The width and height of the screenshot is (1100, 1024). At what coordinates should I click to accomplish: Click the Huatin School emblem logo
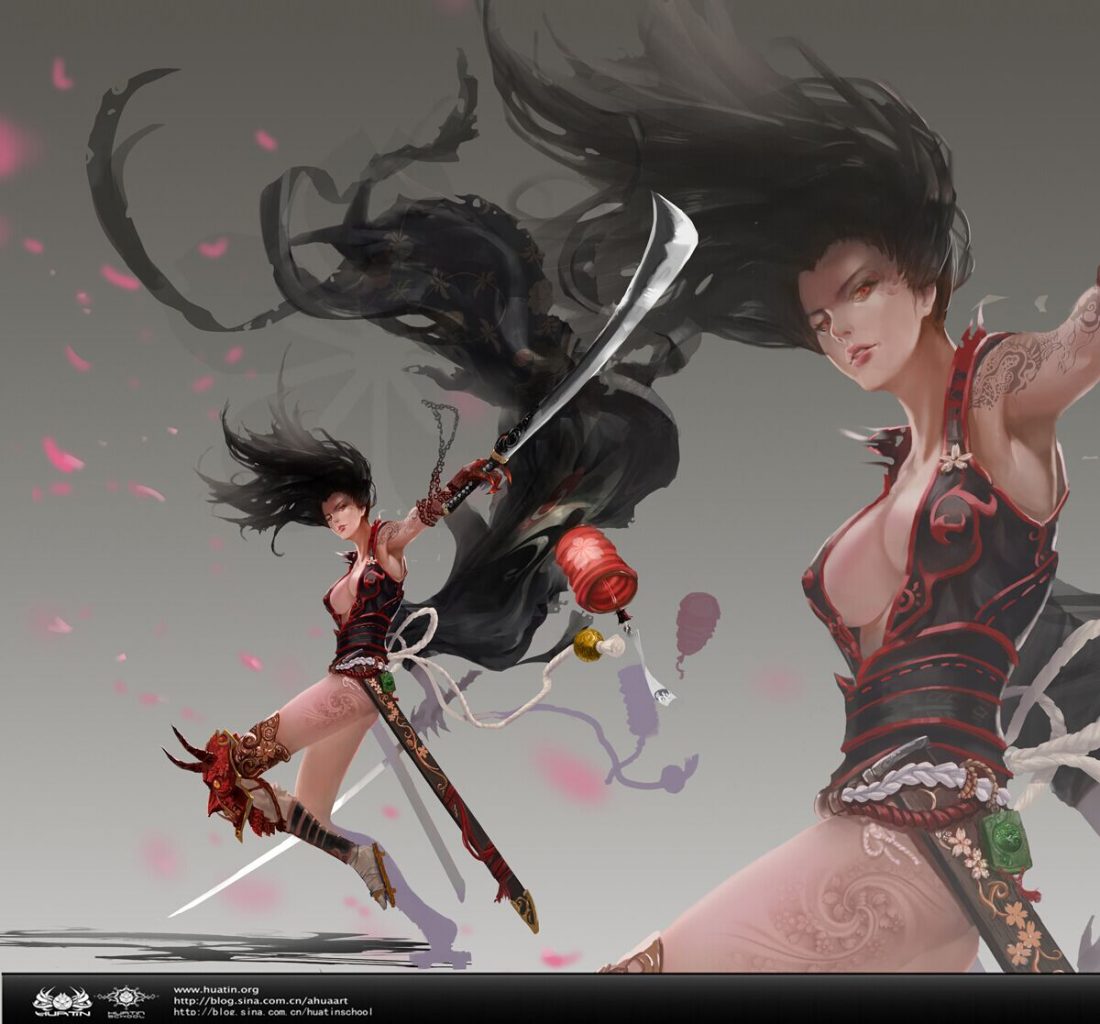point(126,1002)
